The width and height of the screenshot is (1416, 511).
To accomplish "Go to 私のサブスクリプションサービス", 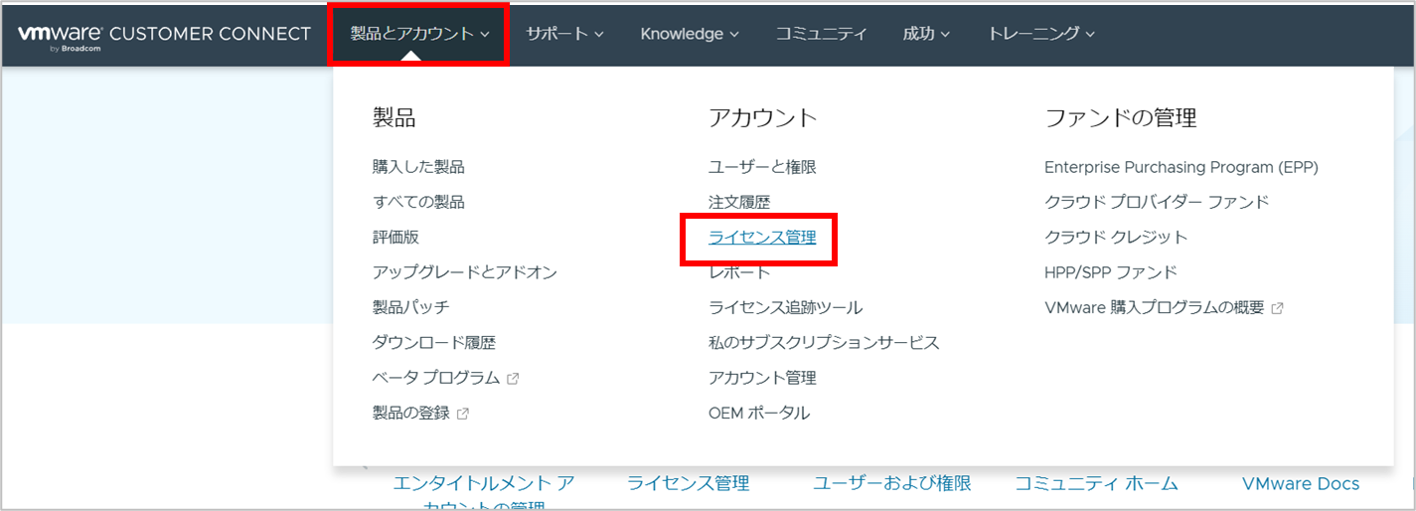I will click(824, 342).
